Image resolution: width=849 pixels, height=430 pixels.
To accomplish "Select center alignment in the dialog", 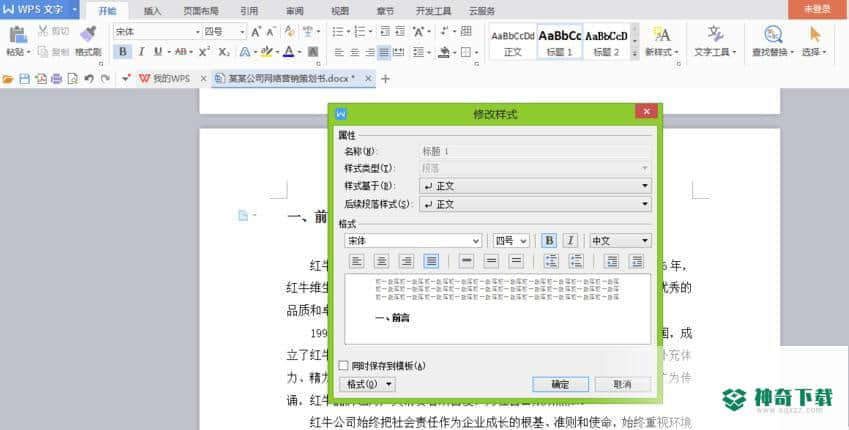I will pos(381,262).
